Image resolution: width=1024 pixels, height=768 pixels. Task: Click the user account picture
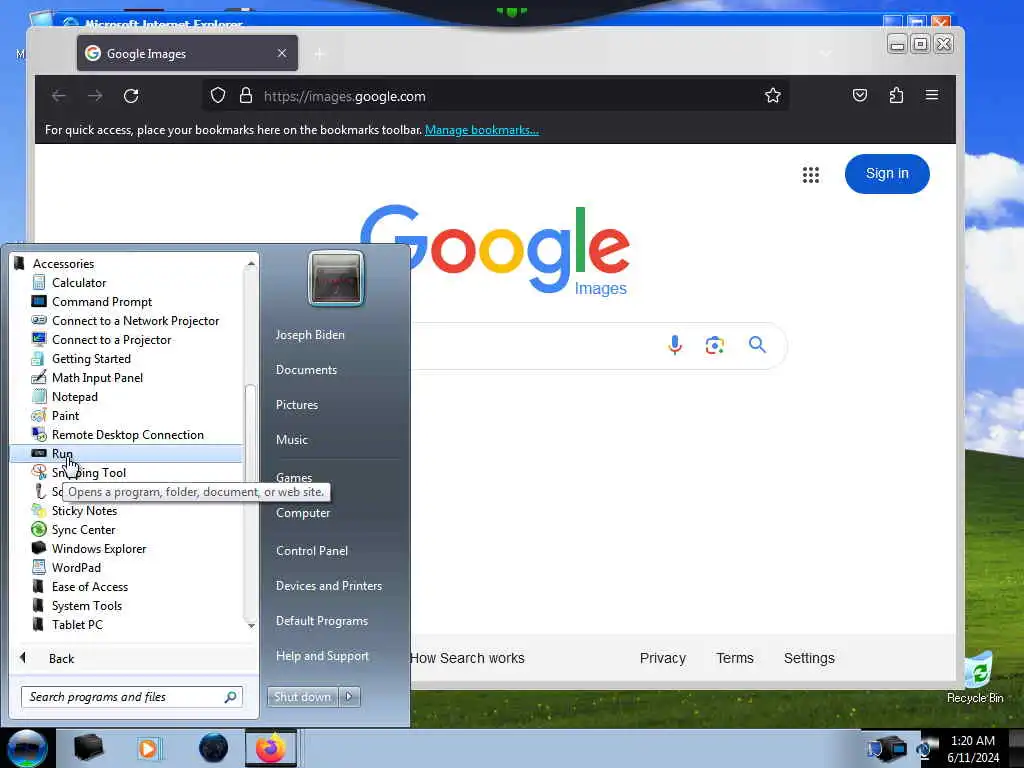336,278
